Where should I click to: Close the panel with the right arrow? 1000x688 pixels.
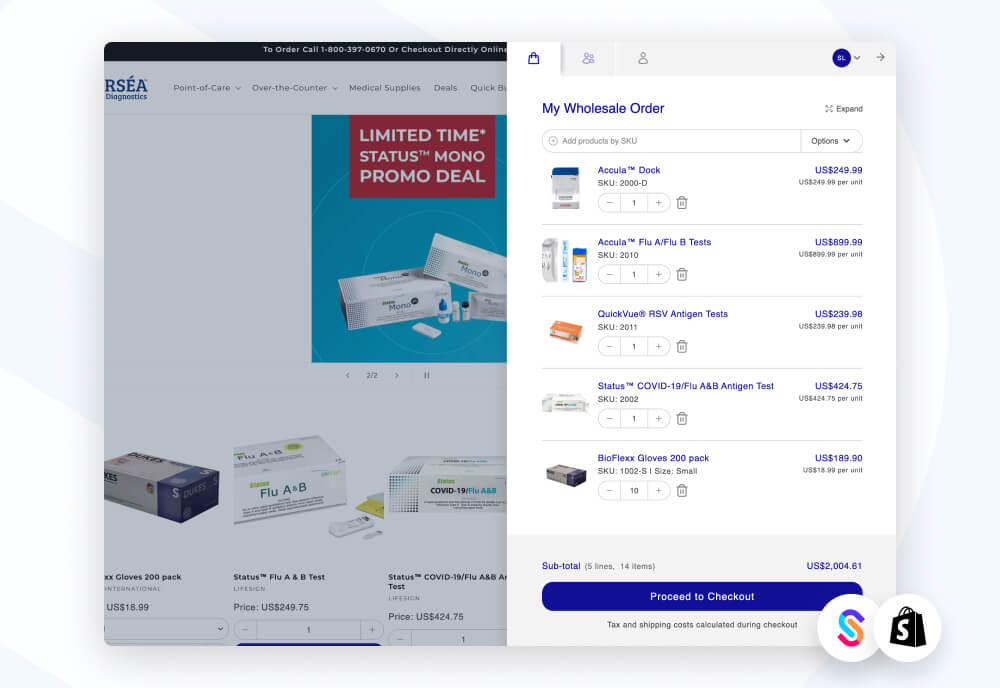tap(880, 58)
